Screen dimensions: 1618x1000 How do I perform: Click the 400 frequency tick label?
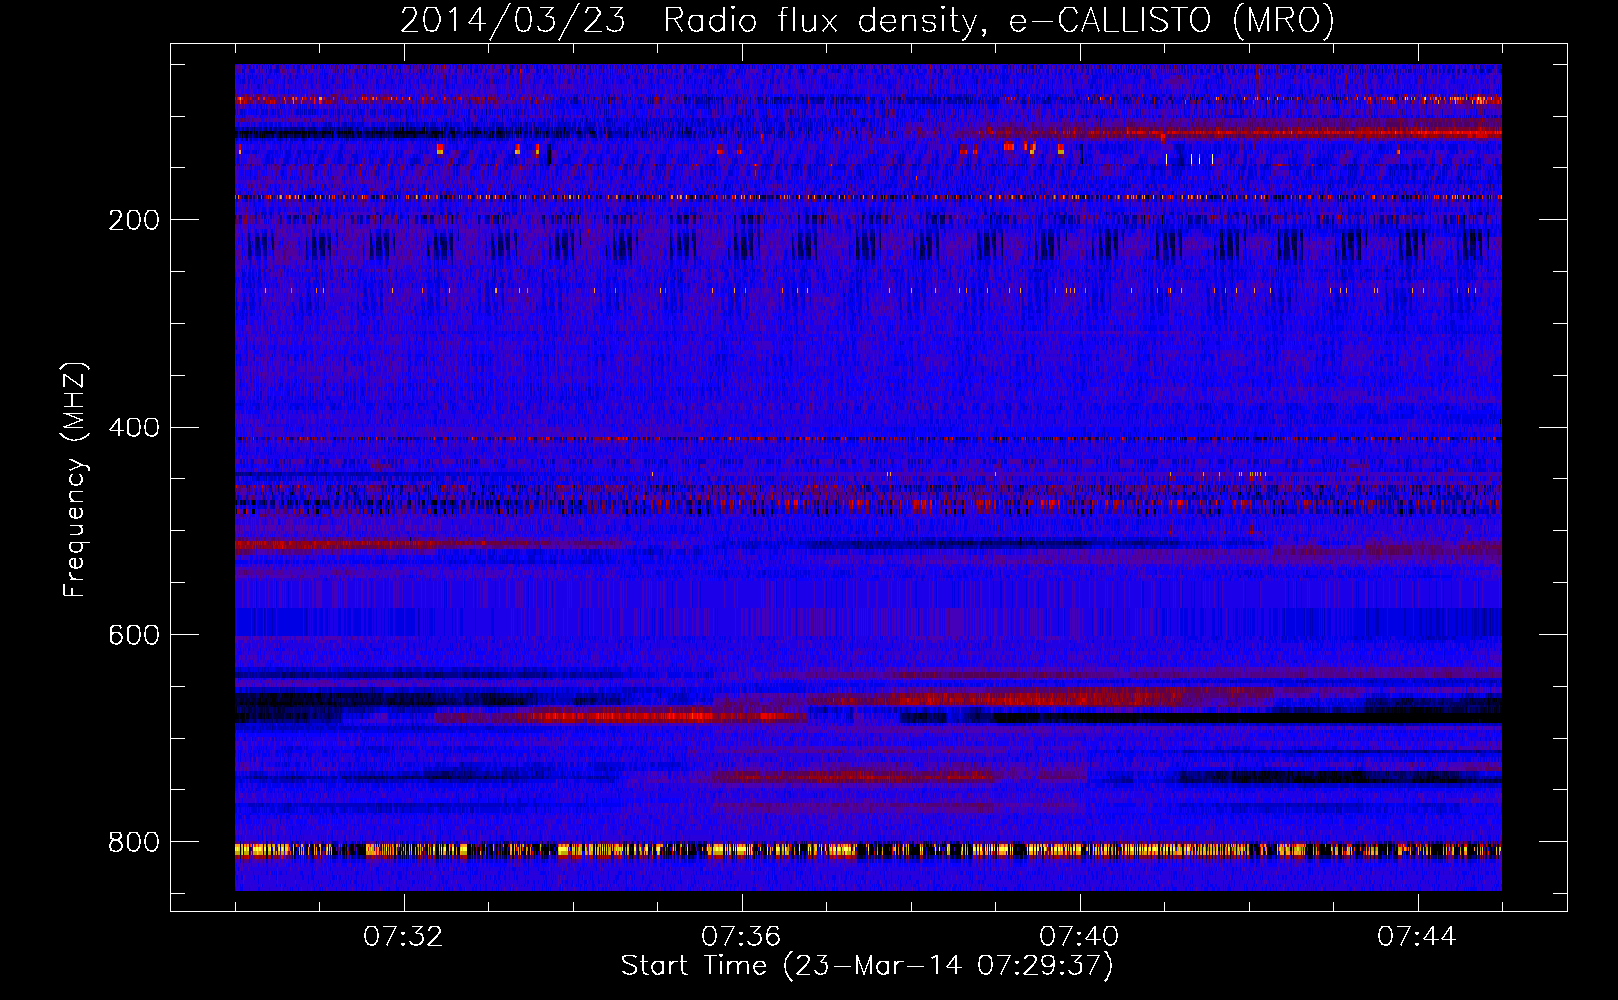[x=134, y=428]
